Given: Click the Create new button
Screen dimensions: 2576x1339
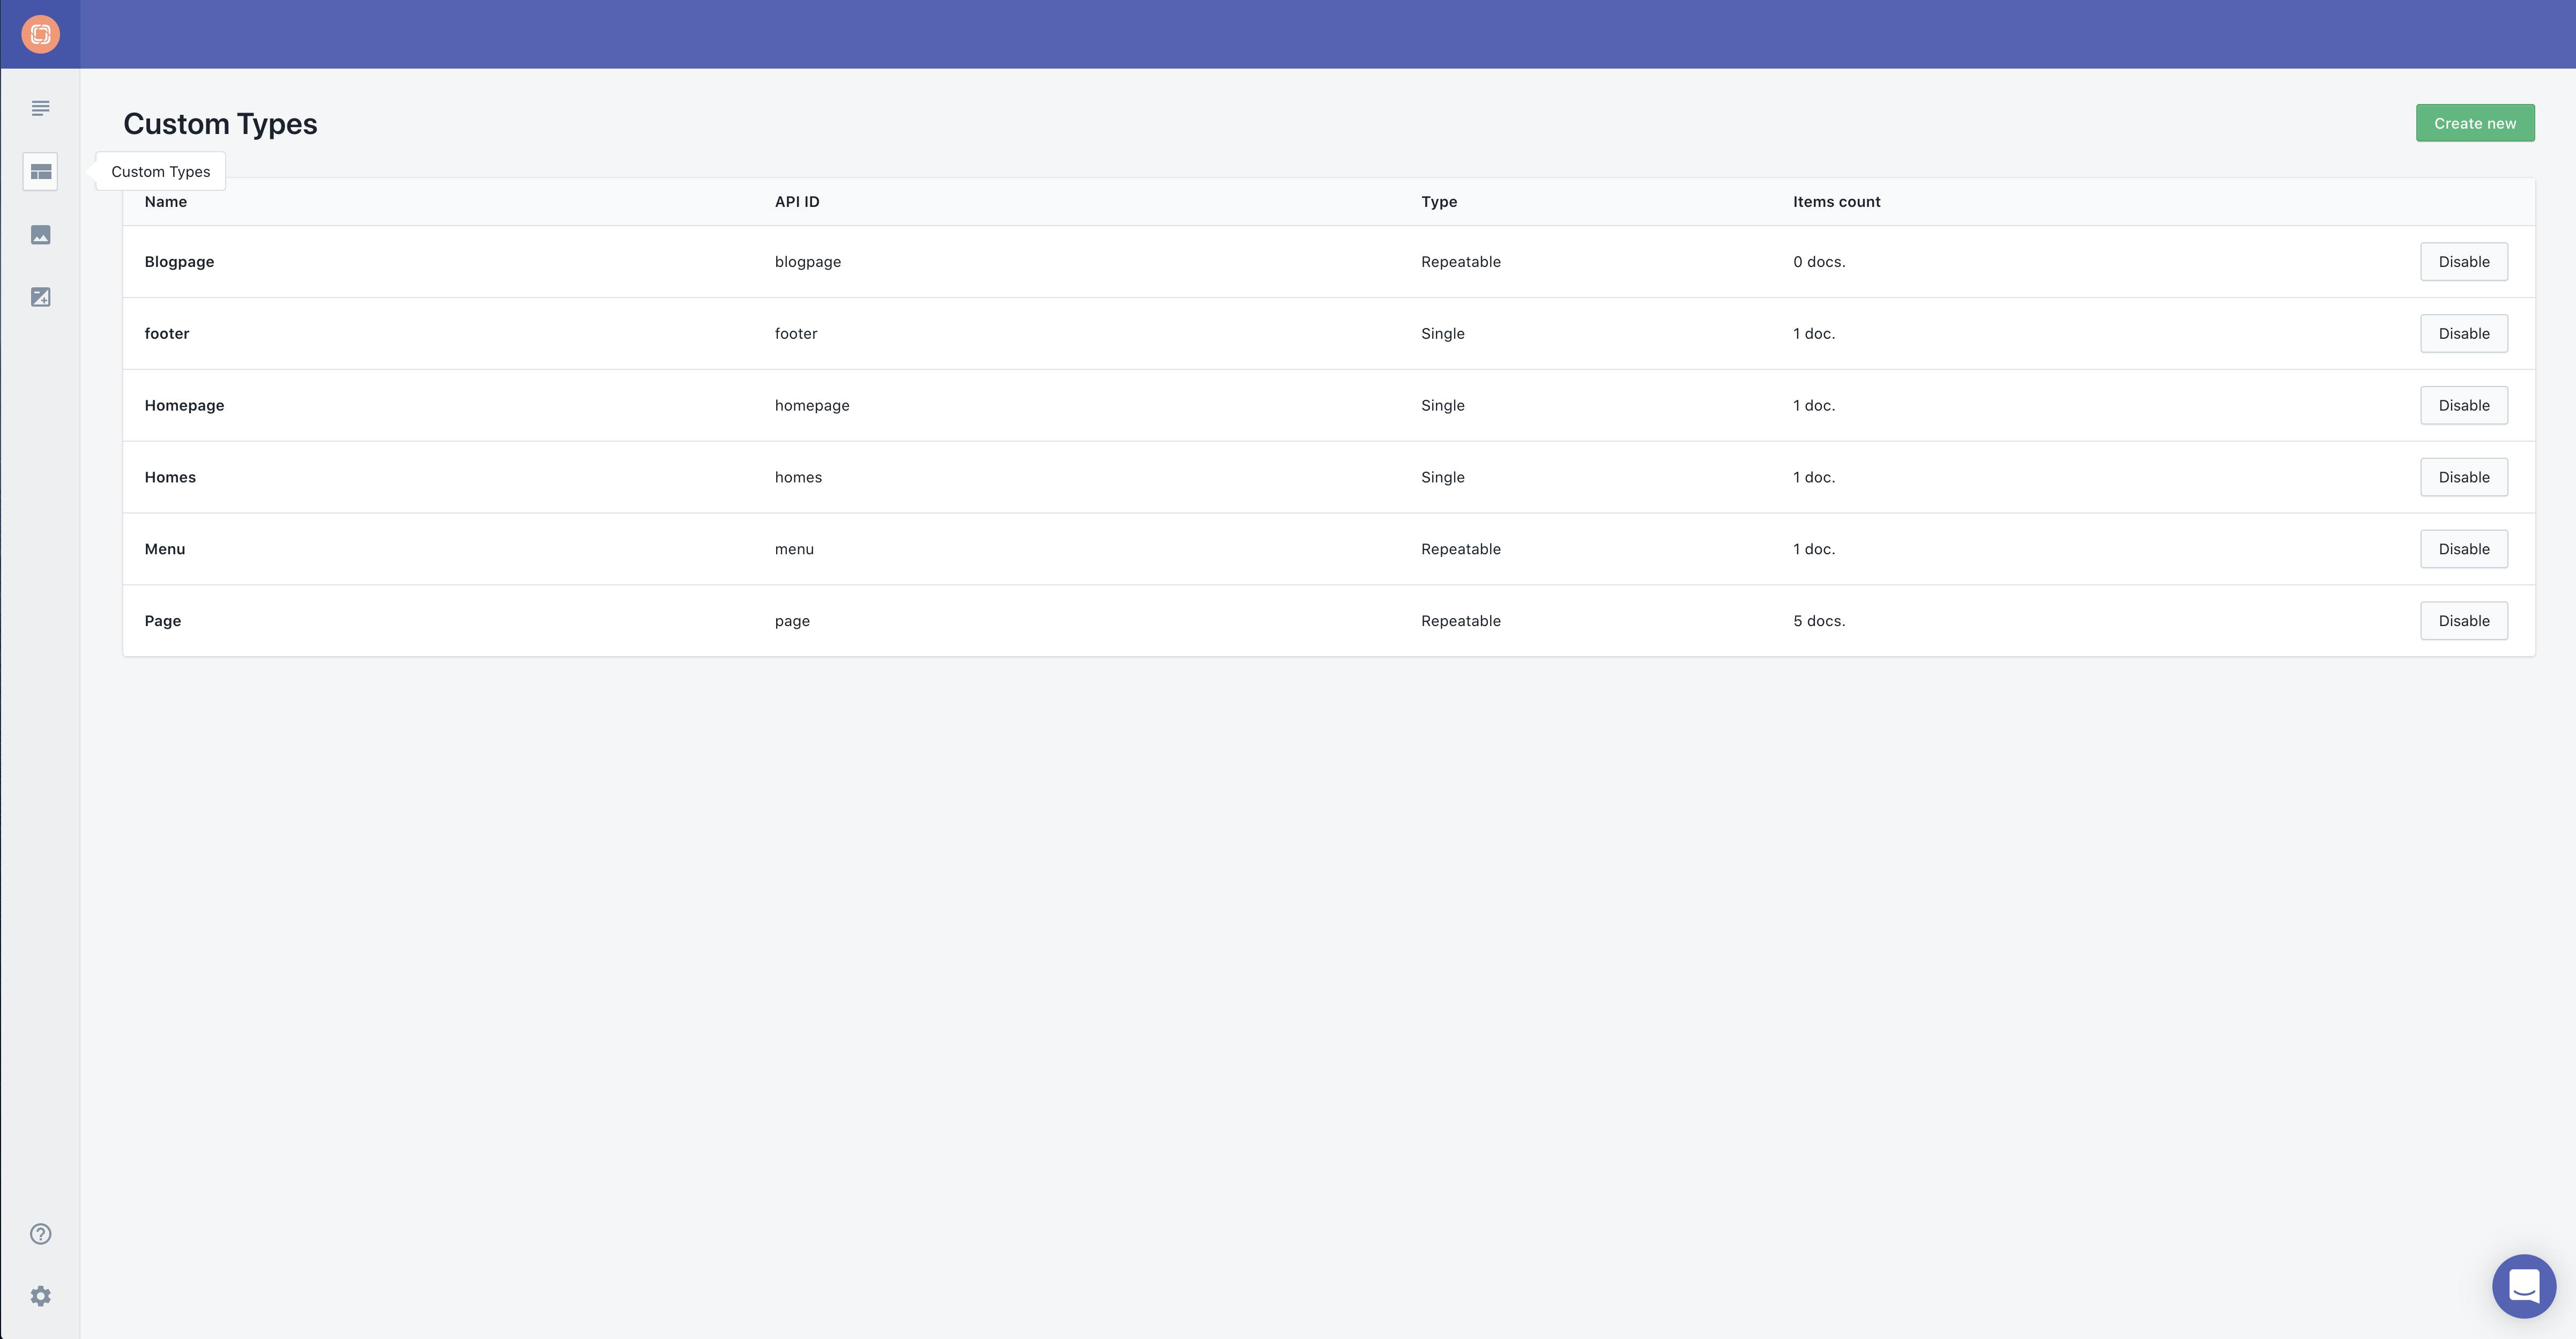Looking at the screenshot, I should coord(2474,123).
